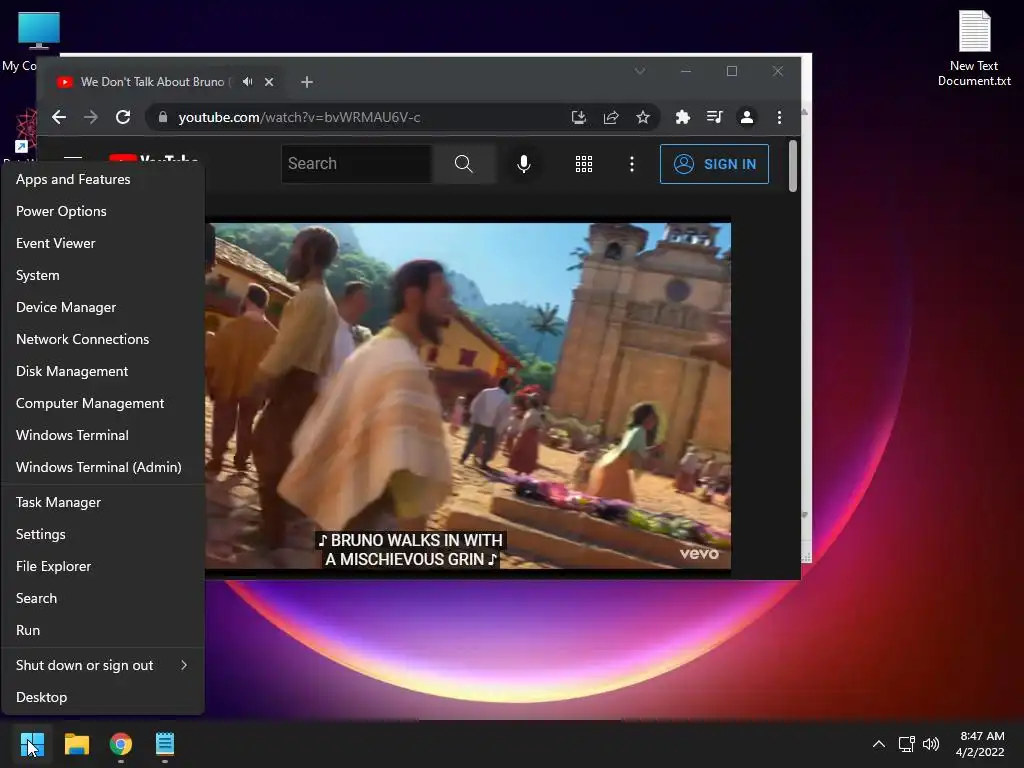This screenshot has width=1024, height=768.
Task: Click the vevo logo on the video
Action: pos(699,554)
